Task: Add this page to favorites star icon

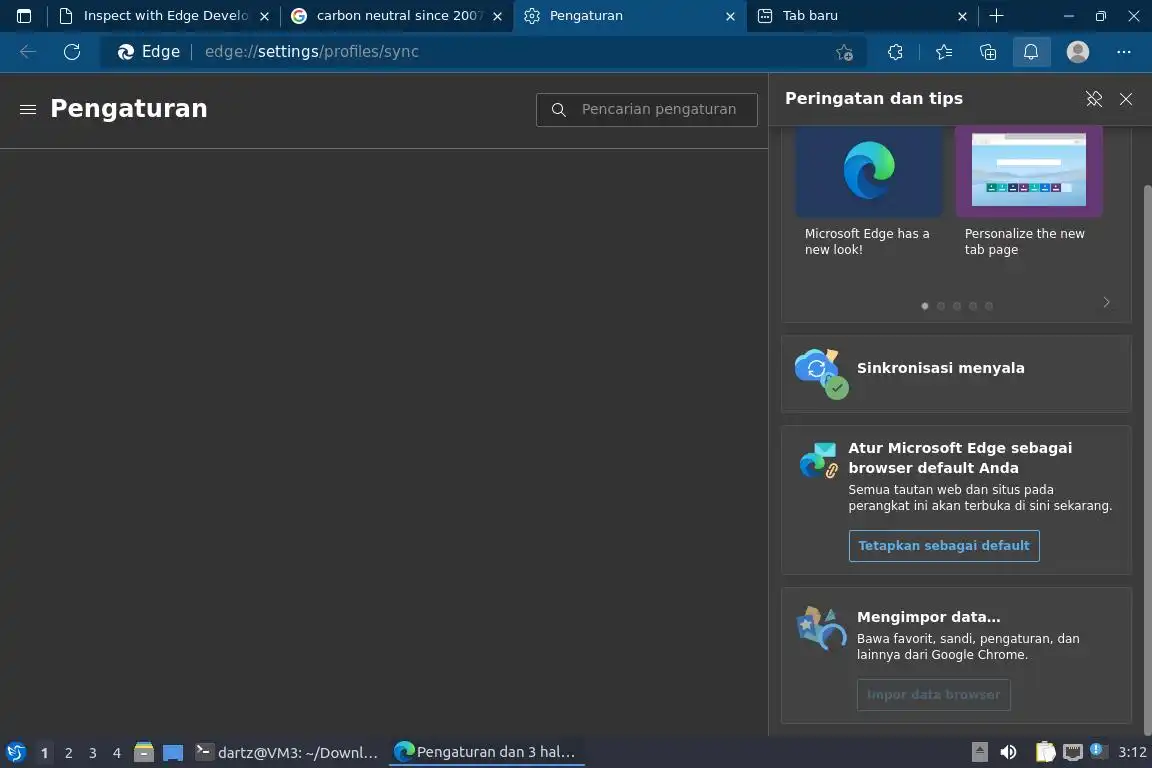Action: 844,52
